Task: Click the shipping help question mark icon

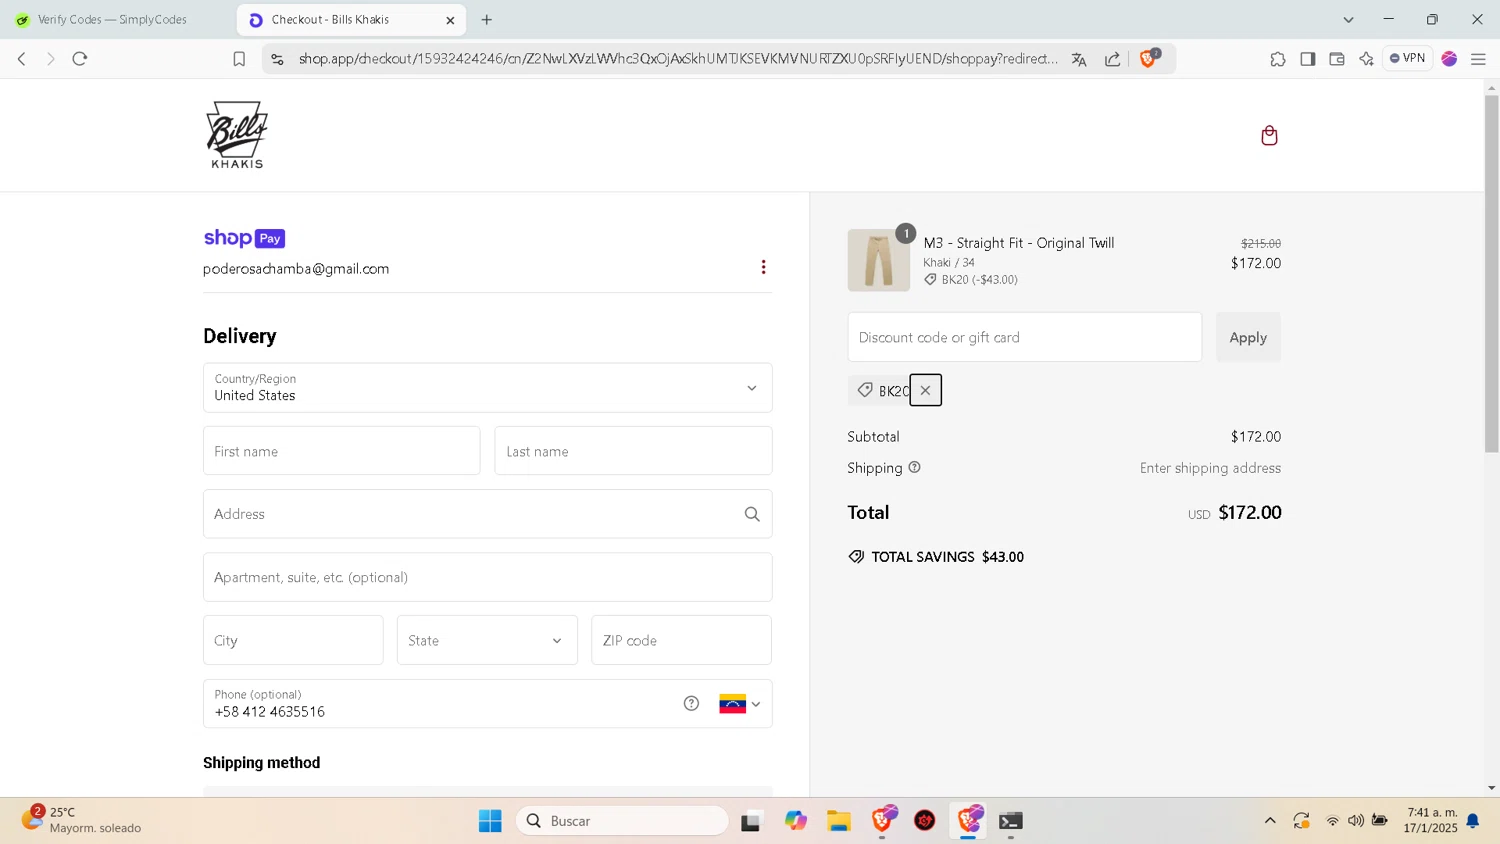Action: pyautogui.click(x=914, y=467)
